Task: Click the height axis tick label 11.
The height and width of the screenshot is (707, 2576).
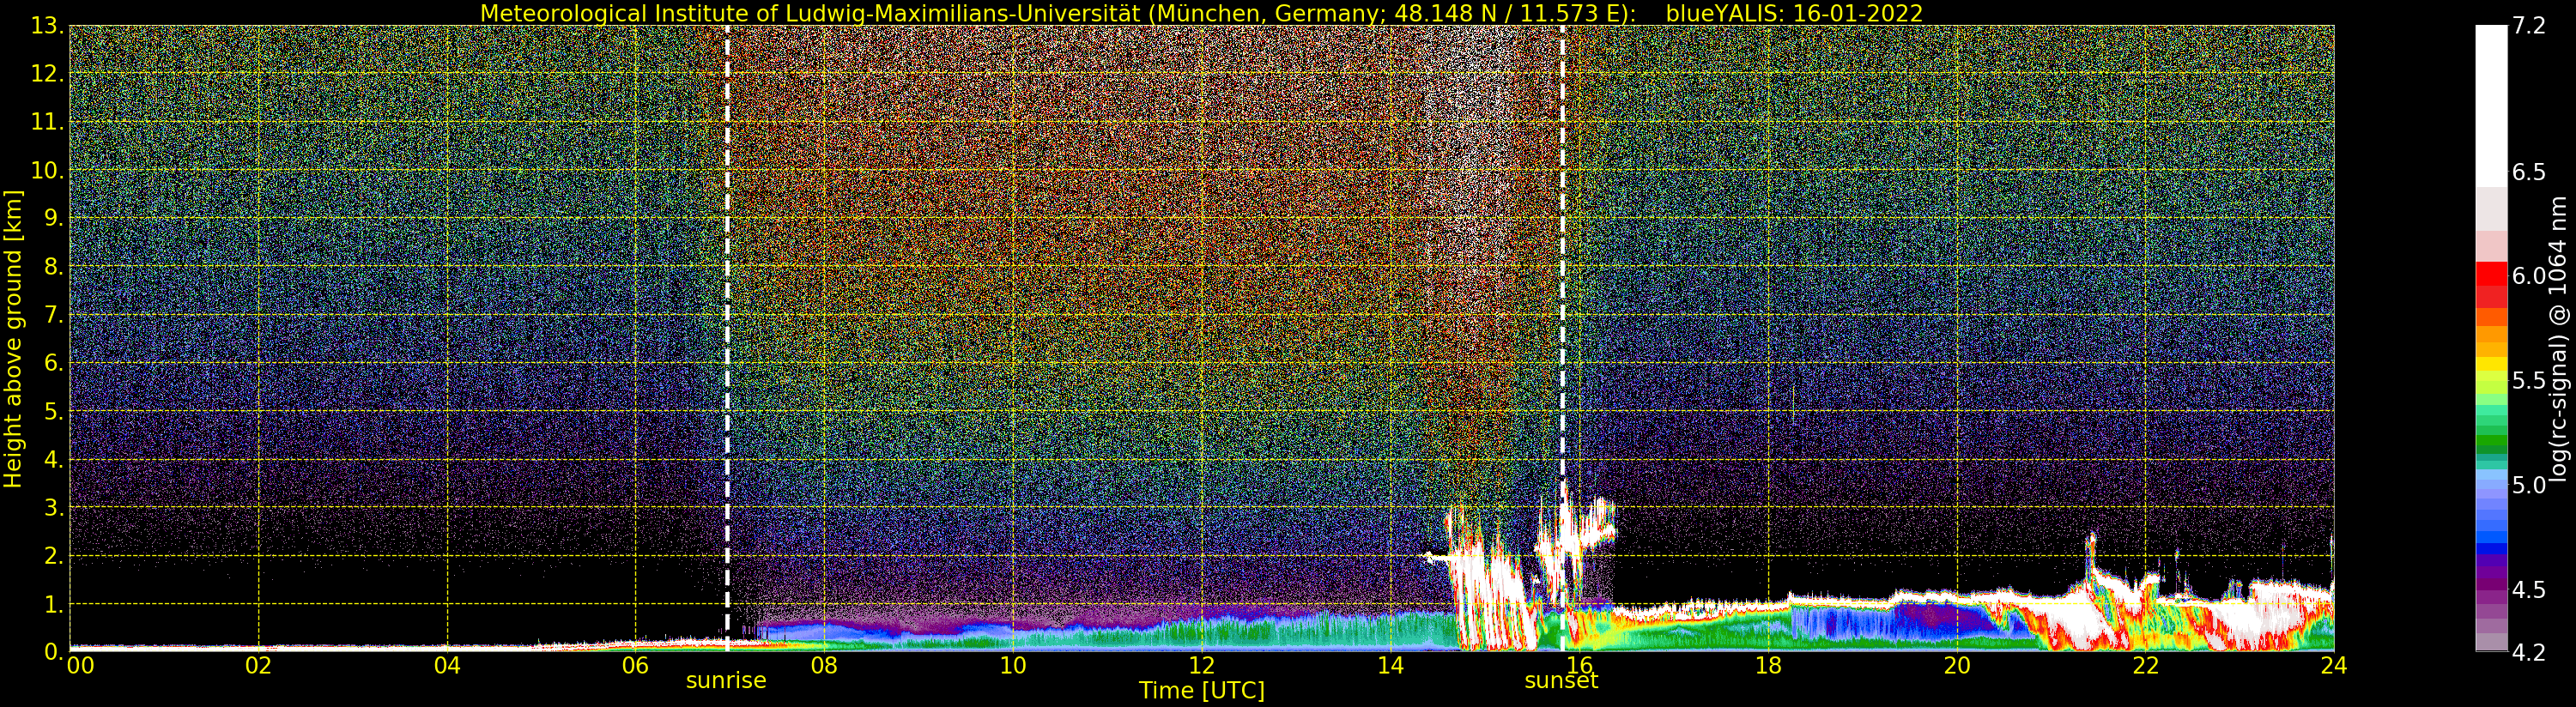Action: [46, 122]
